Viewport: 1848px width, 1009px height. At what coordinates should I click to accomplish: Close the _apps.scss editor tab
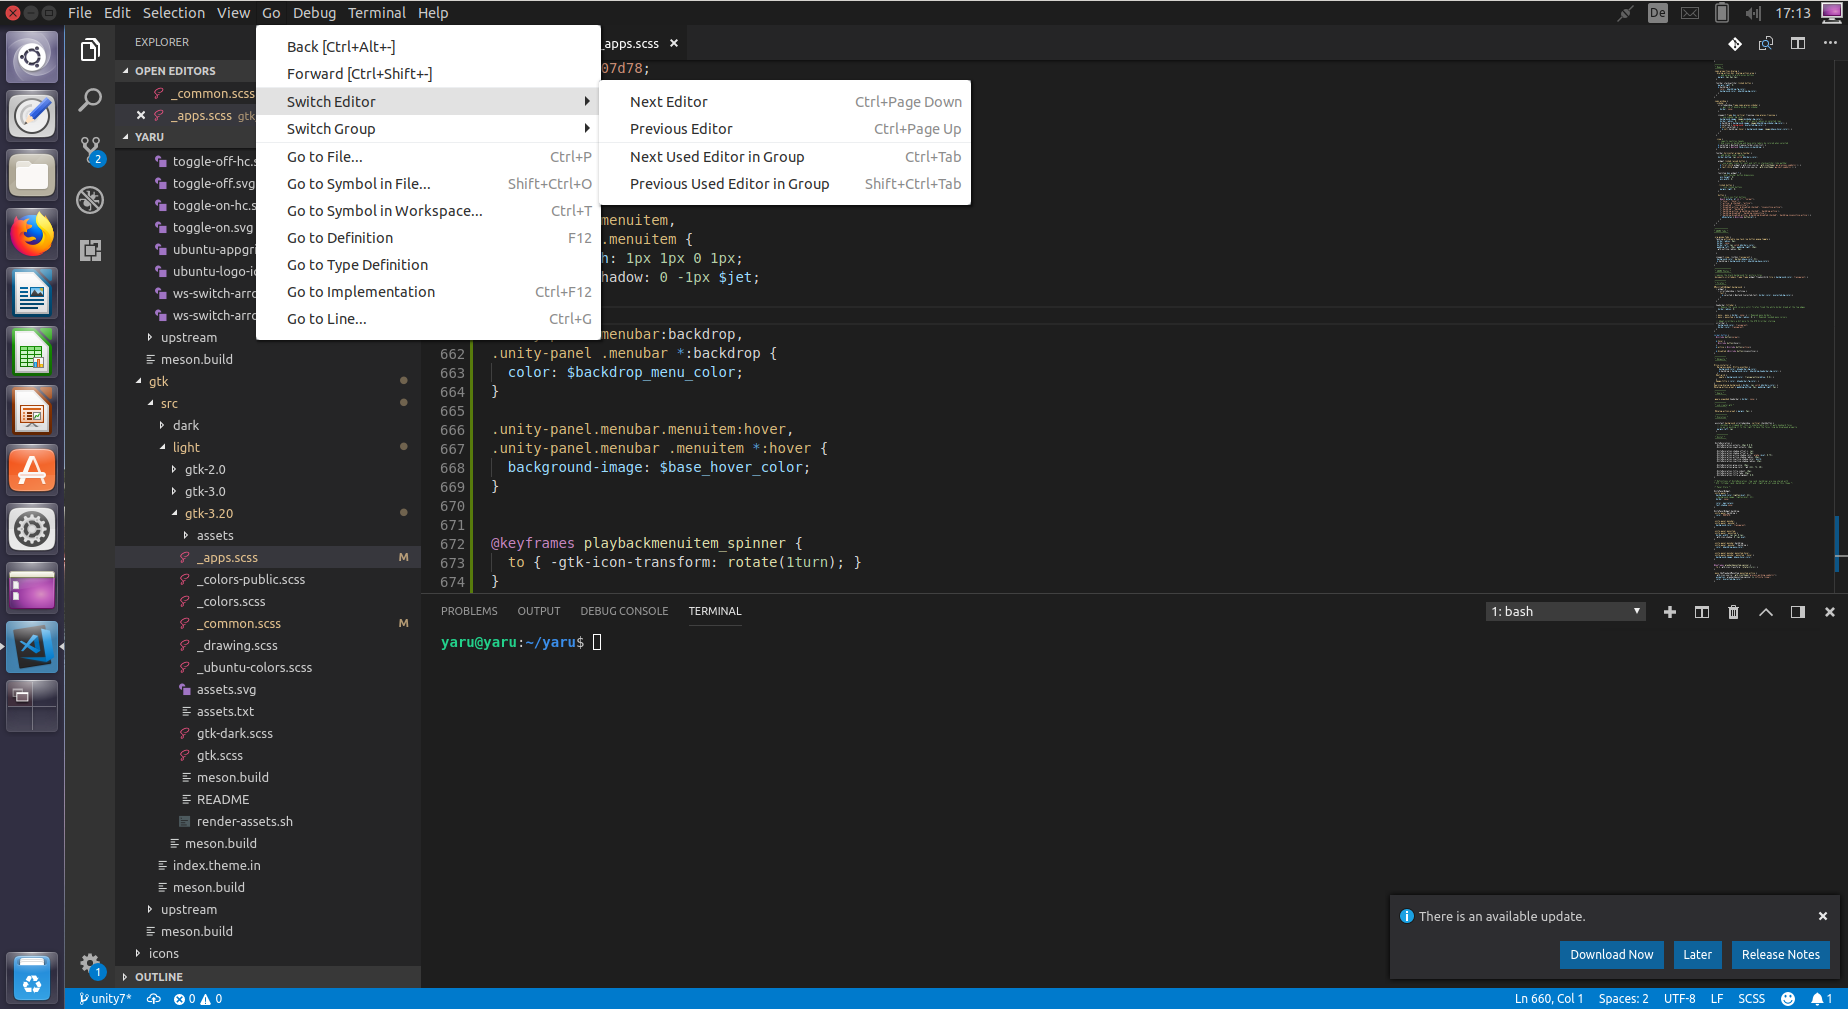coord(674,43)
